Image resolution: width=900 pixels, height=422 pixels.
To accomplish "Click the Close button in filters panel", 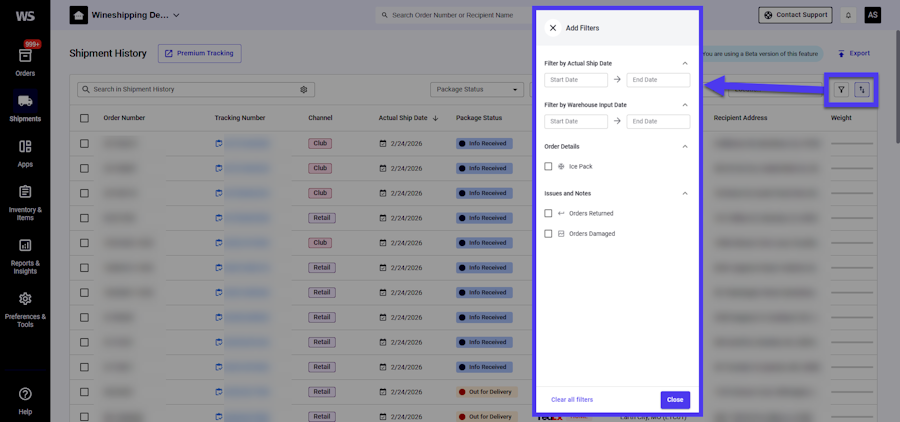I will 675,400.
